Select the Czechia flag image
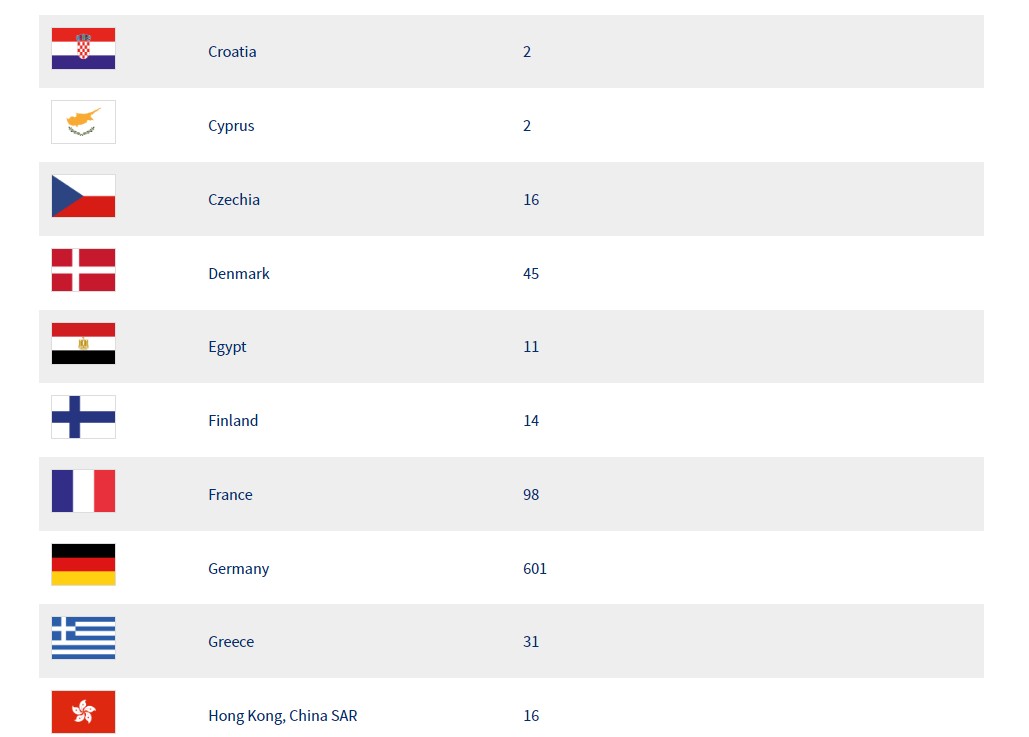This screenshot has width=1029, height=737. click(x=83, y=196)
